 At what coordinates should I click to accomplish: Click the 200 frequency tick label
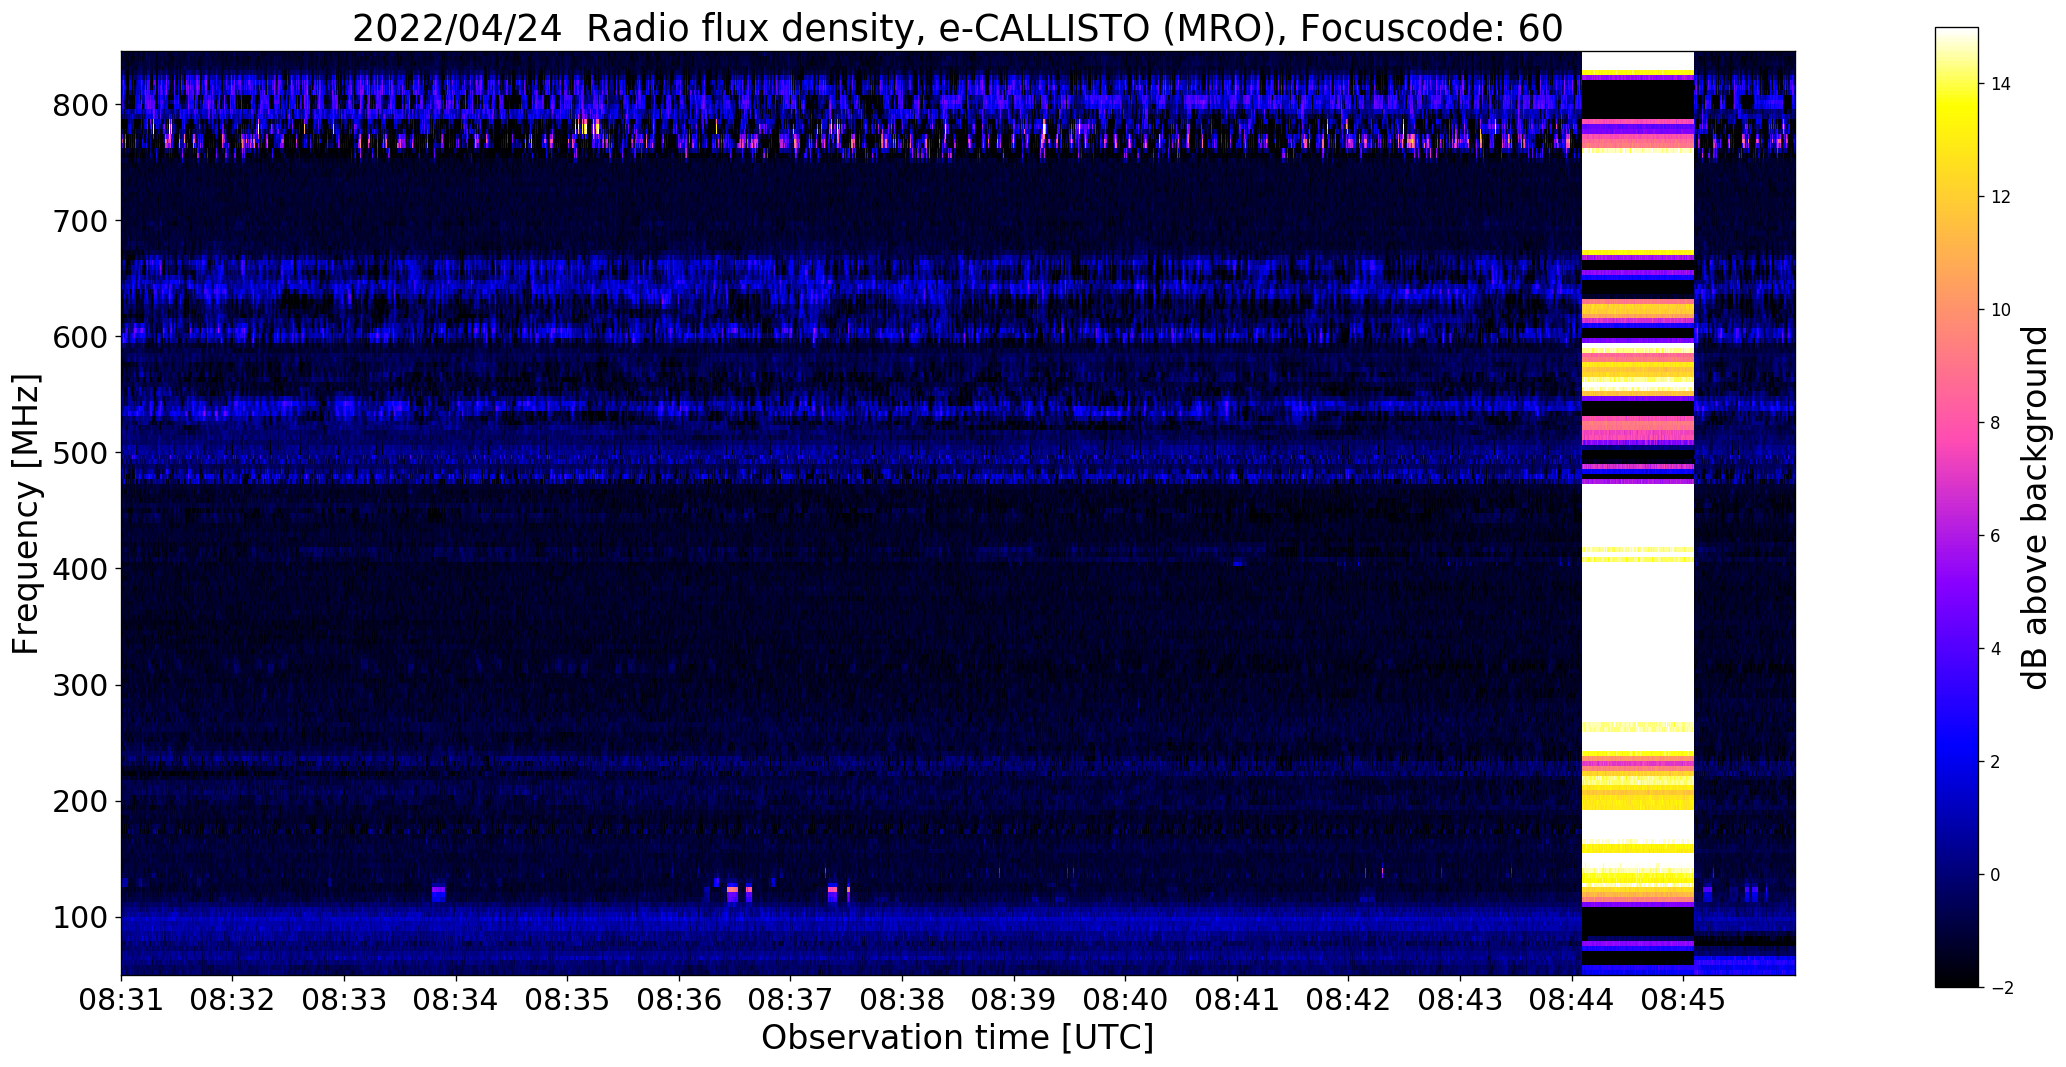coord(80,801)
